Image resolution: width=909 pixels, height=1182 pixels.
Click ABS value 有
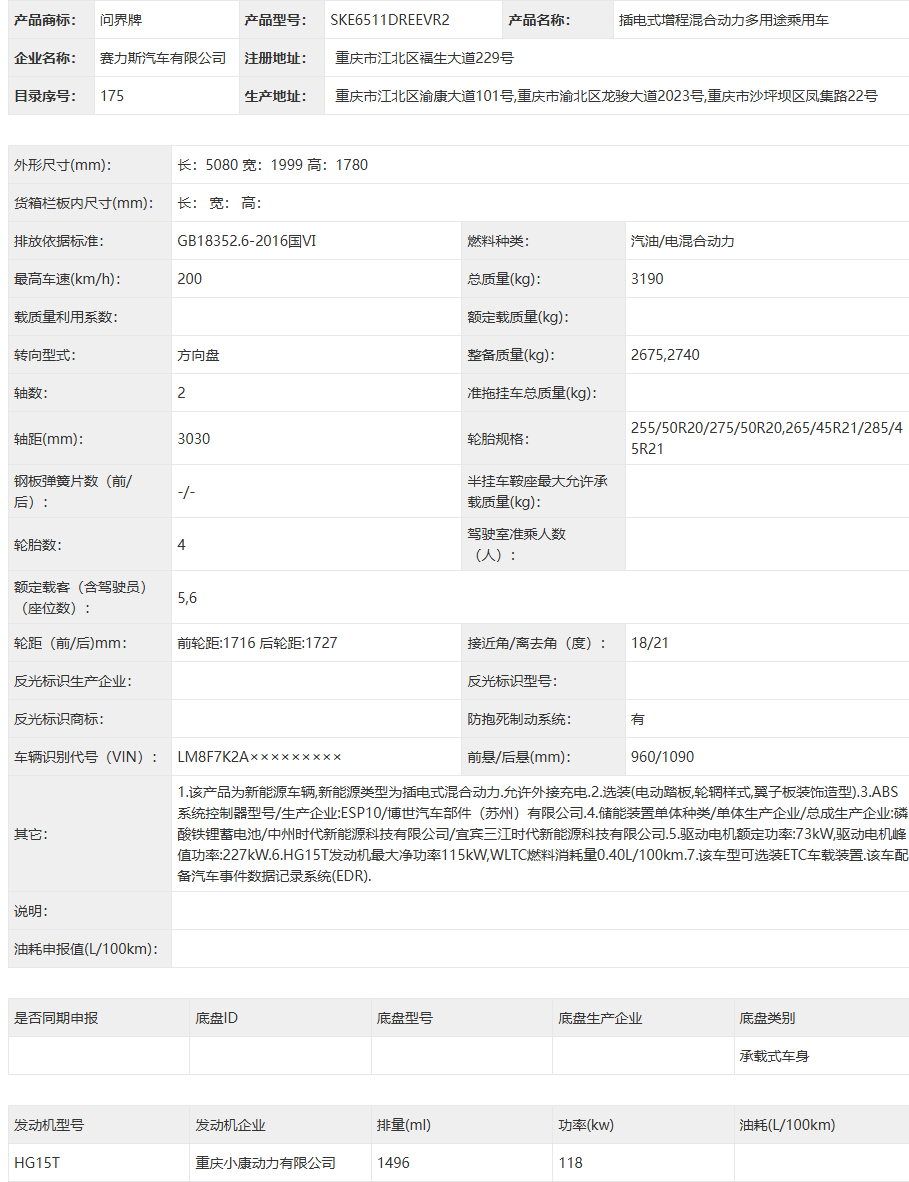point(638,719)
